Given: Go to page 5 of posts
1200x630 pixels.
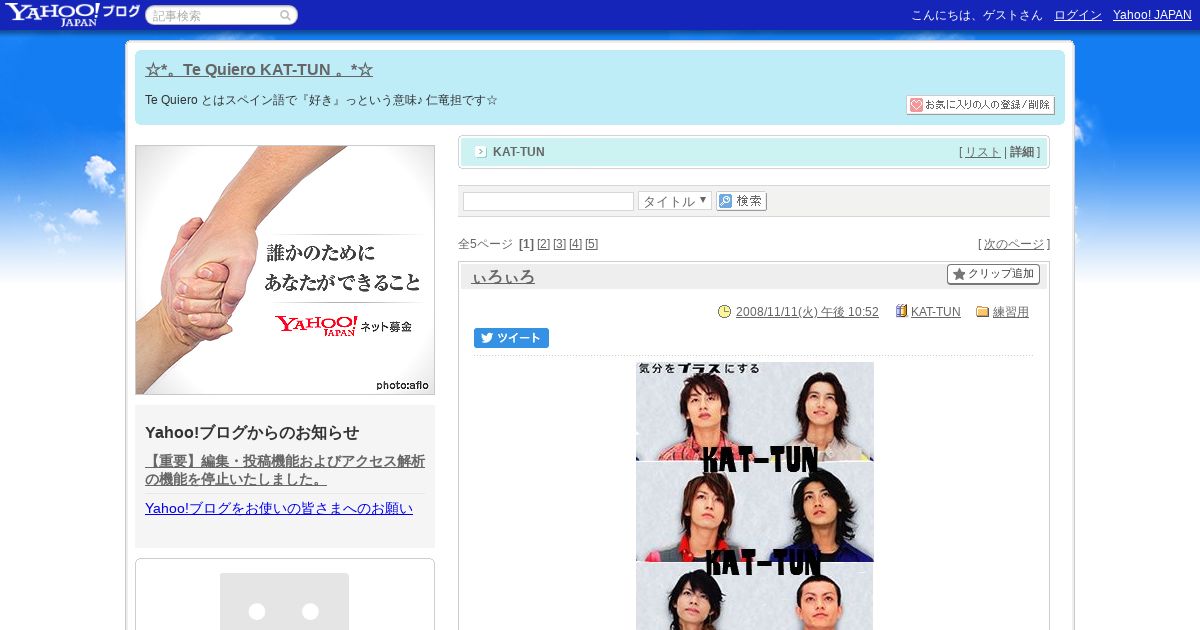Looking at the screenshot, I should click(x=591, y=244).
